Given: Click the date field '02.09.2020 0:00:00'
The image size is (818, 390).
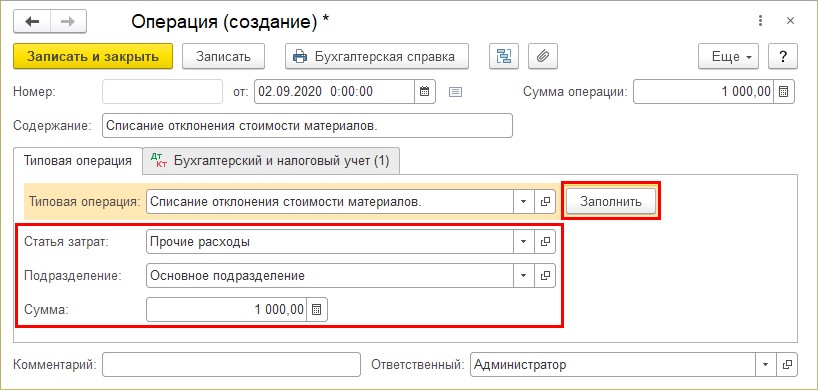Looking at the screenshot, I should (334, 92).
